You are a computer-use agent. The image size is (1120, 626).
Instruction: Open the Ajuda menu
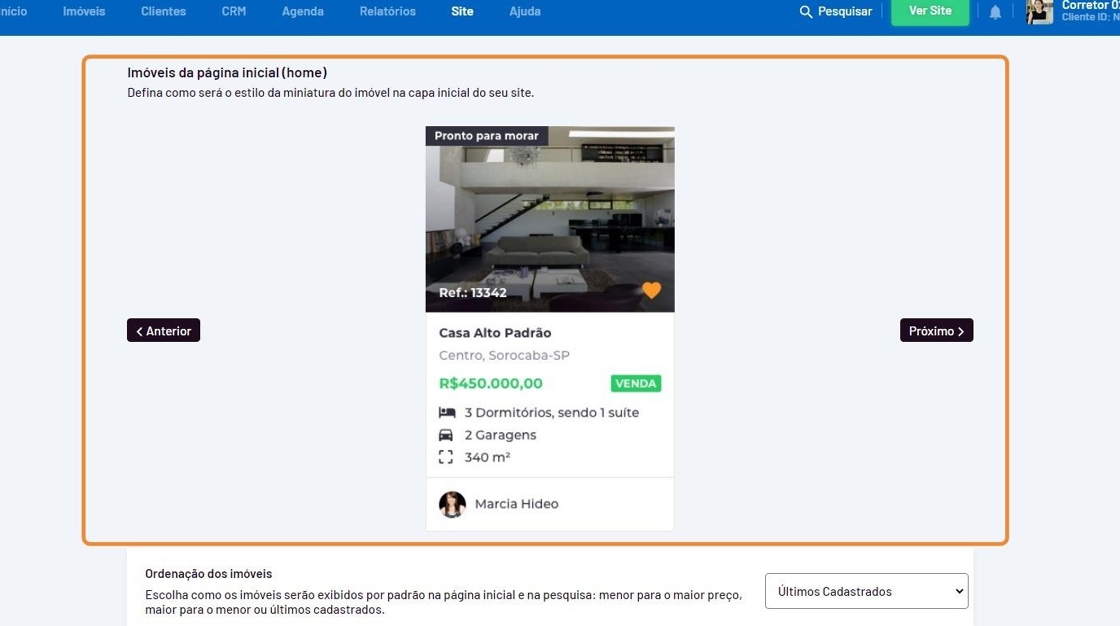pos(525,12)
